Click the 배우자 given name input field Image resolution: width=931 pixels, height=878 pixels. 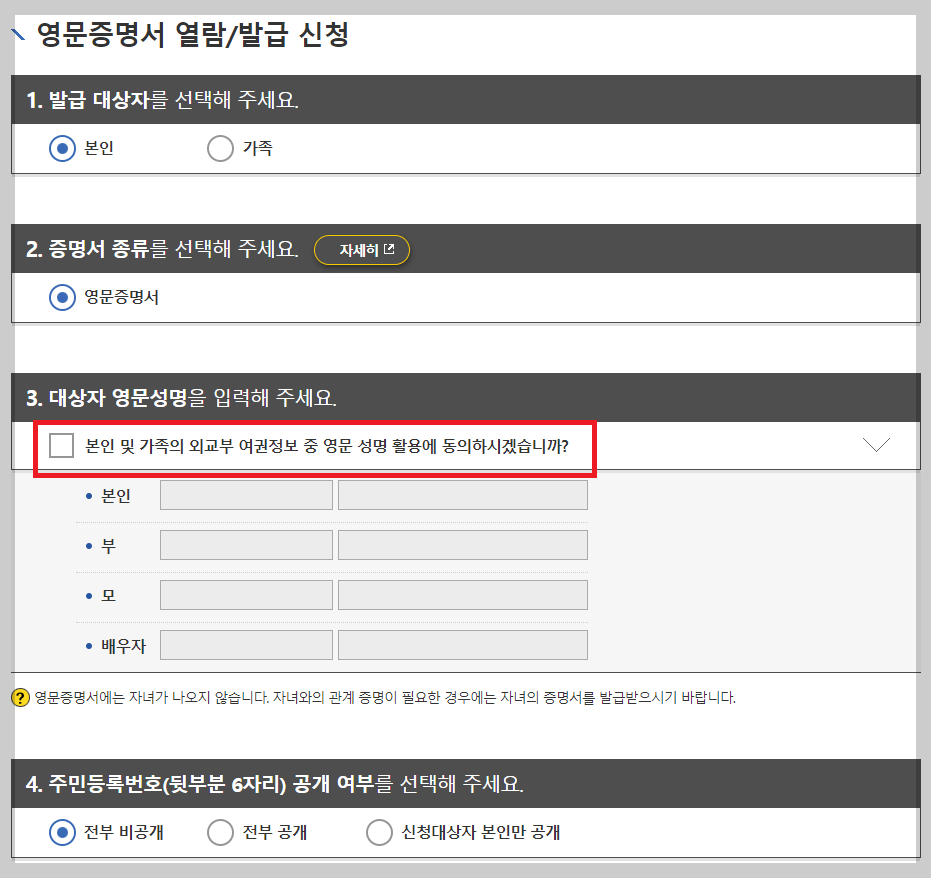coord(462,644)
